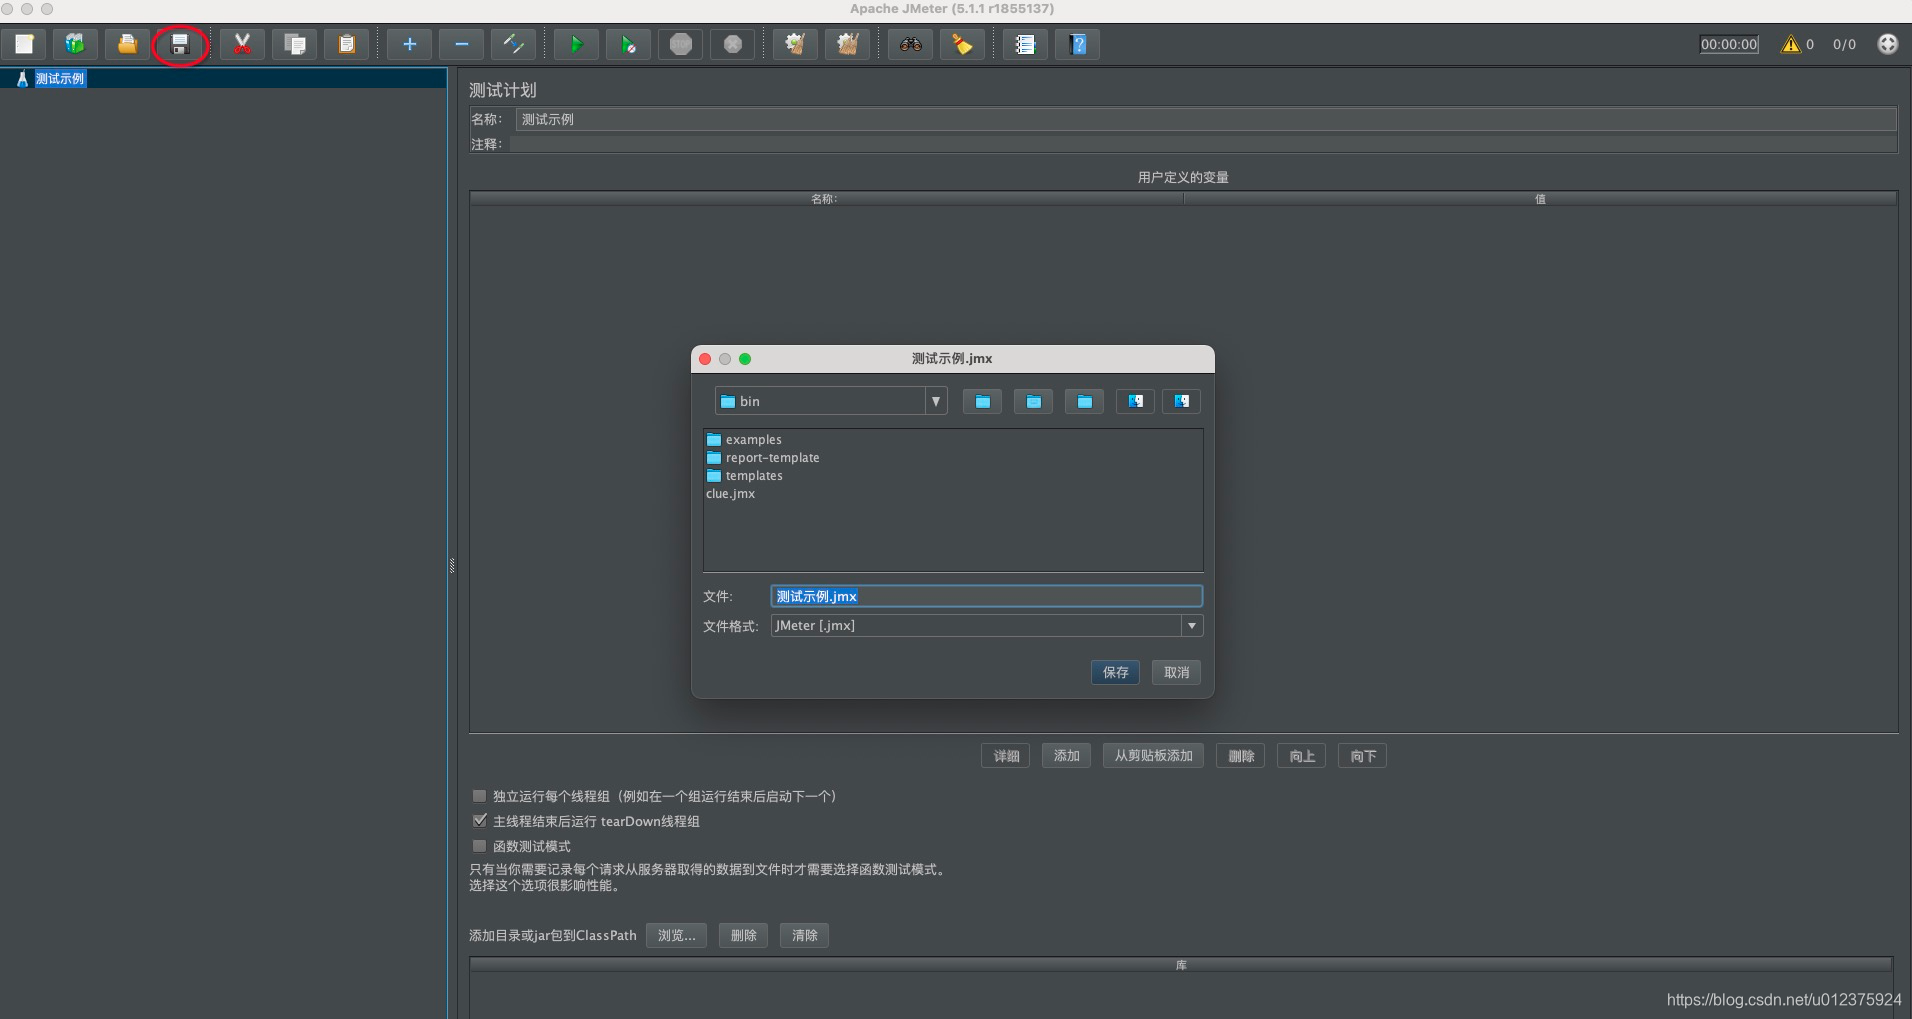This screenshot has height=1019, width=1912.
Task: Click the 向上 button
Action: click(x=1302, y=756)
